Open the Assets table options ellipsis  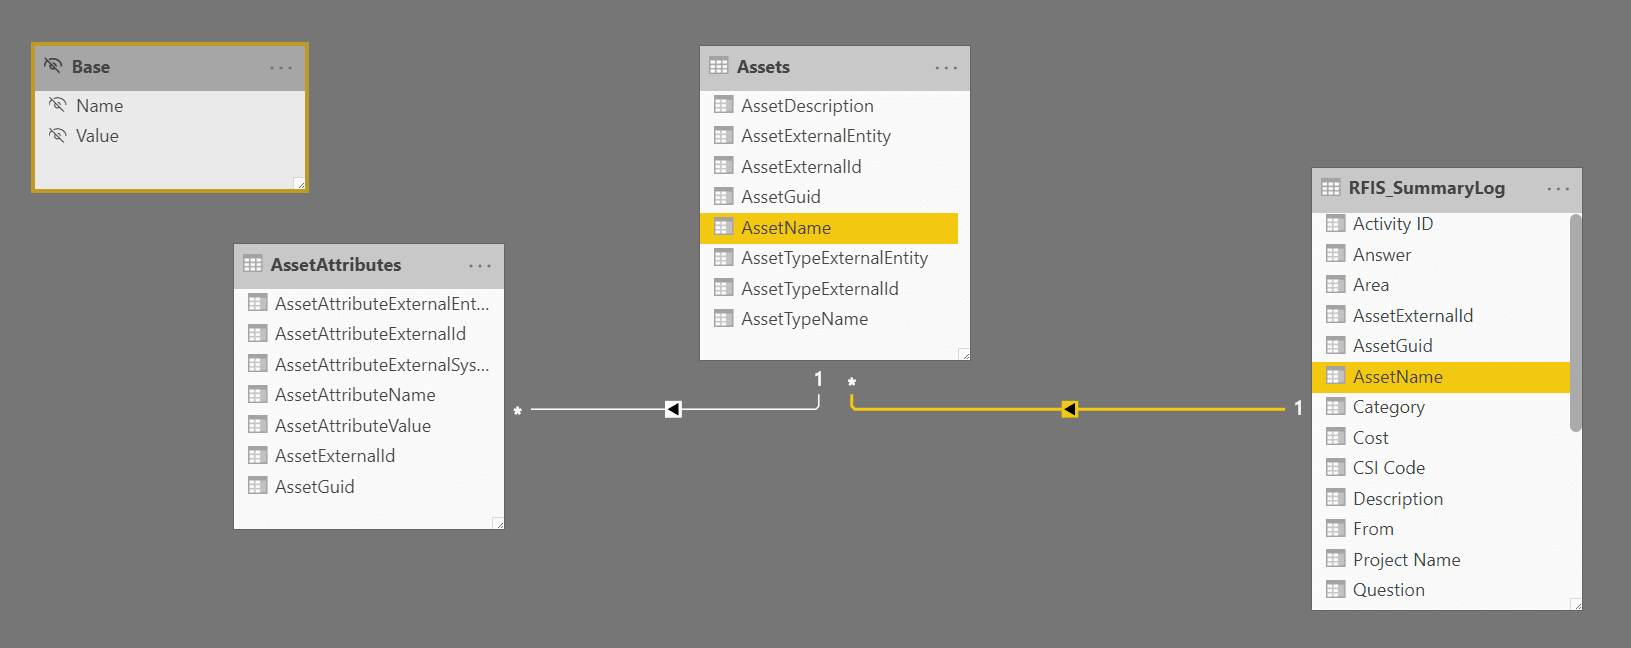[x=946, y=68]
